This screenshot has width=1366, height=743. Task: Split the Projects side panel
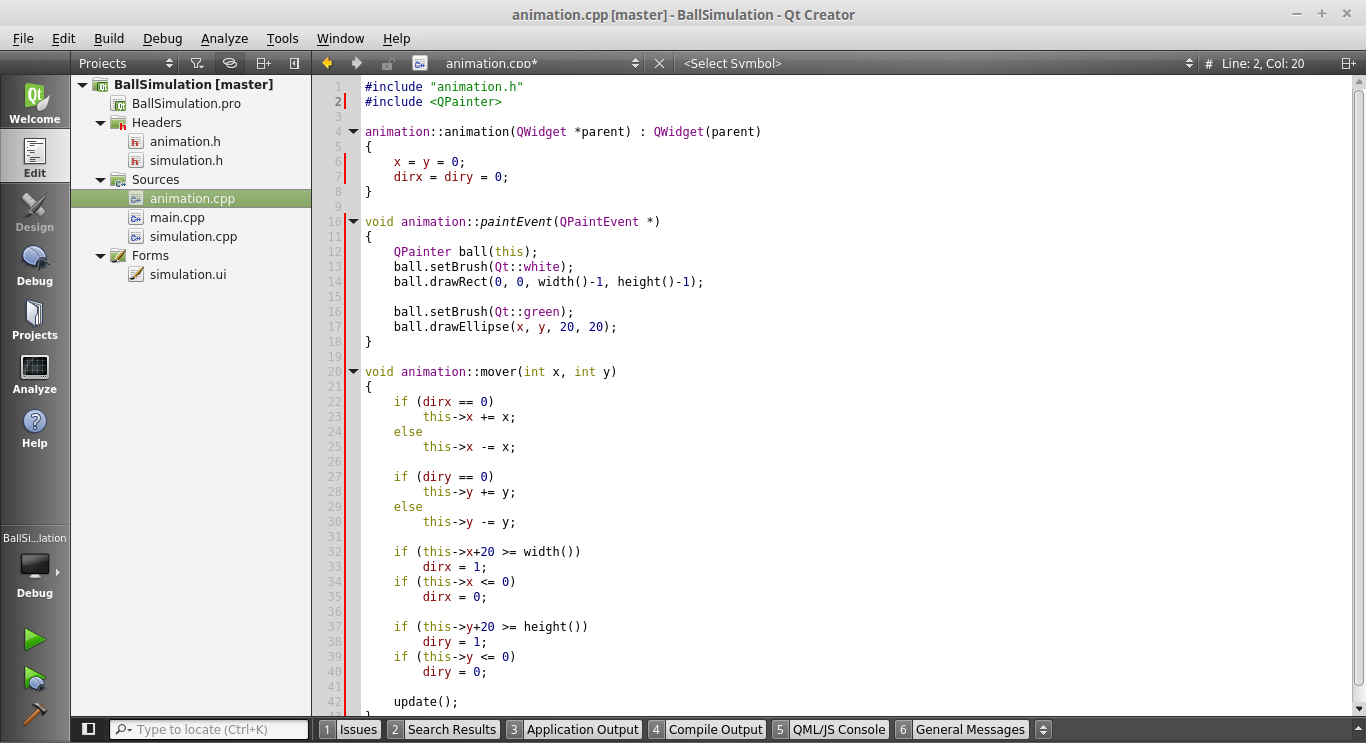point(263,63)
